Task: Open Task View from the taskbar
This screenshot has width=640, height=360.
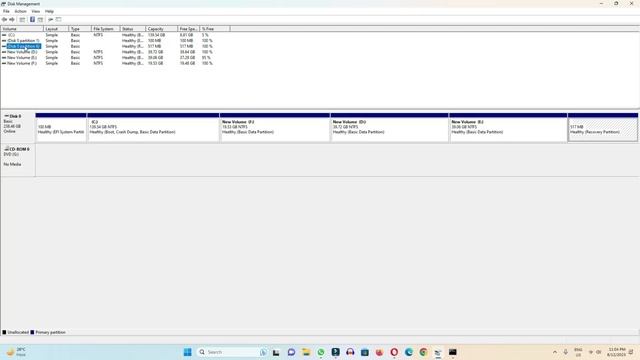Action: click(x=276, y=352)
